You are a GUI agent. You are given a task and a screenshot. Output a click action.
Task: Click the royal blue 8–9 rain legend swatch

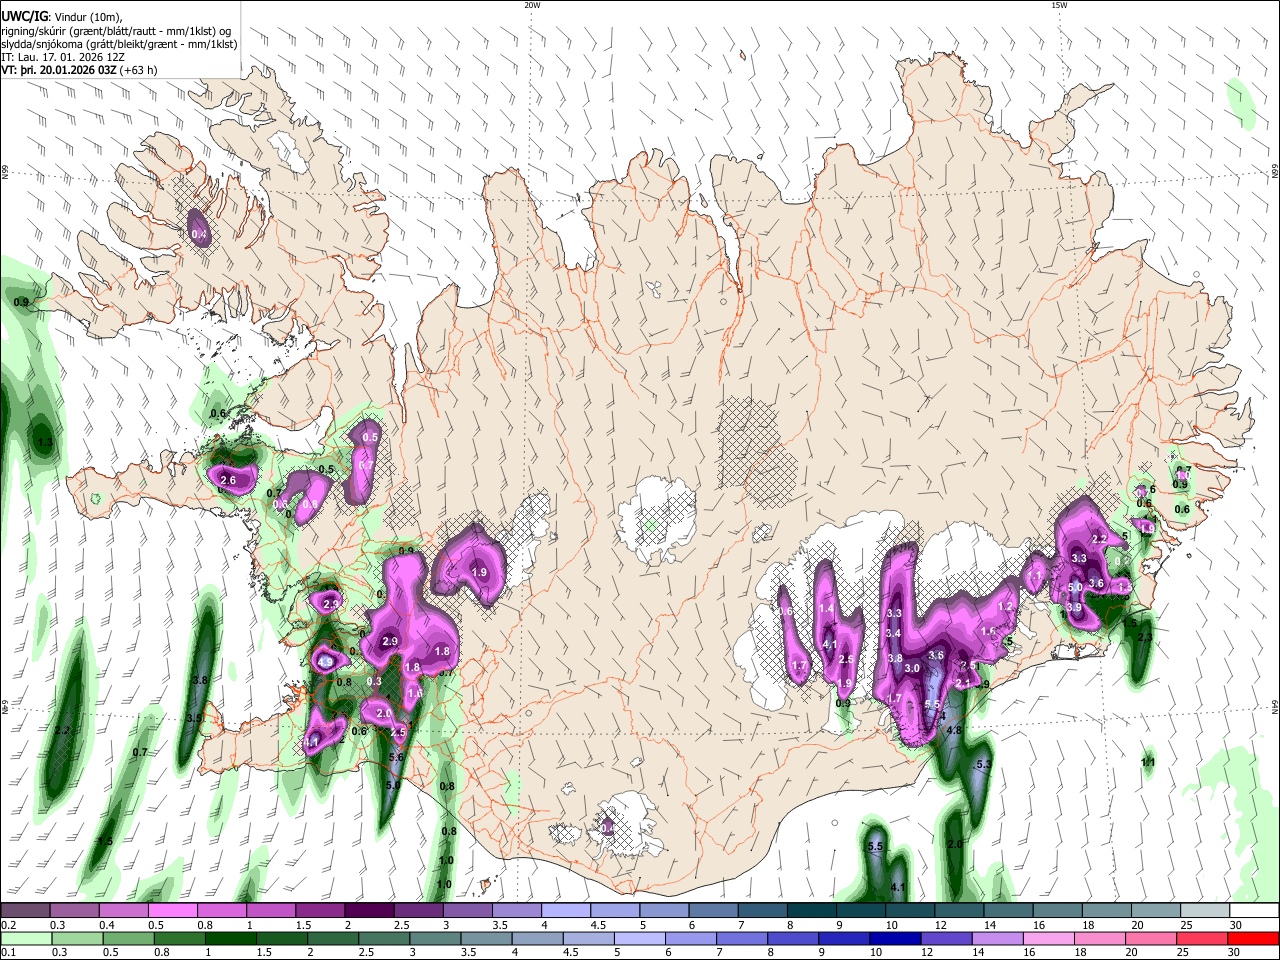click(792, 938)
